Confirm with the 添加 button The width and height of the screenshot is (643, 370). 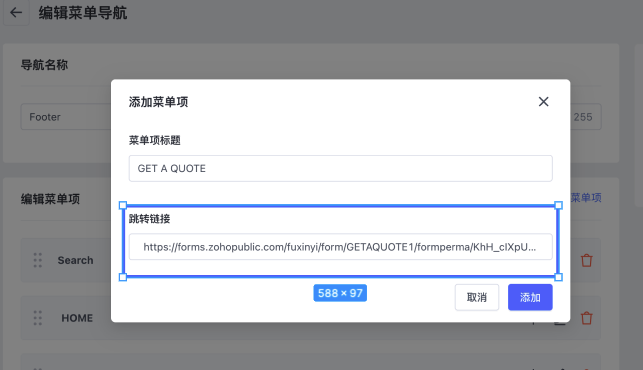[x=530, y=297]
